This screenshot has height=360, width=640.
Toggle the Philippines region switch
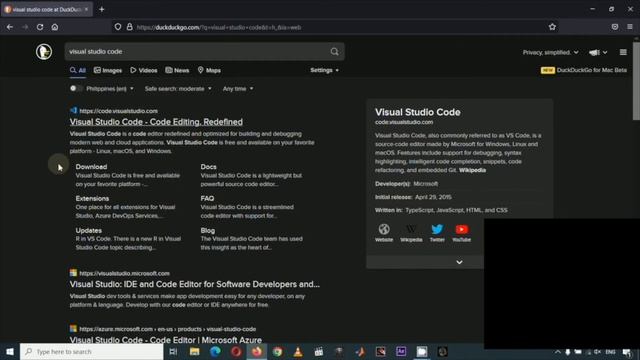[75, 89]
